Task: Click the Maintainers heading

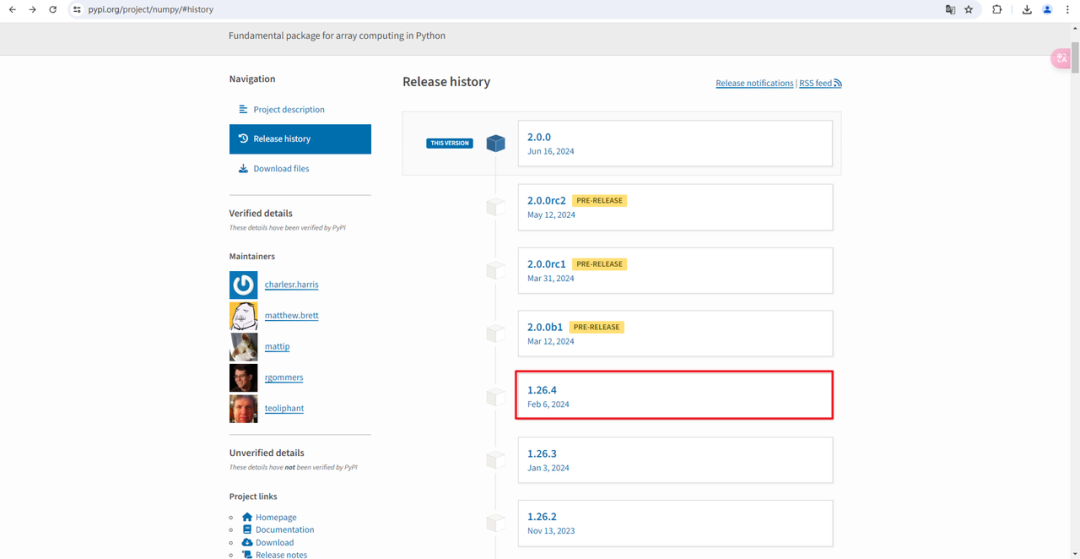Action: [x=252, y=256]
